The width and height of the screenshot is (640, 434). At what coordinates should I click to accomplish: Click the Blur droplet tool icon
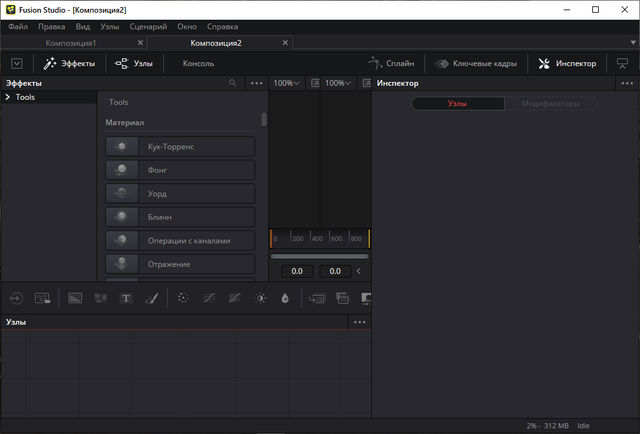[x=285, y=298]
